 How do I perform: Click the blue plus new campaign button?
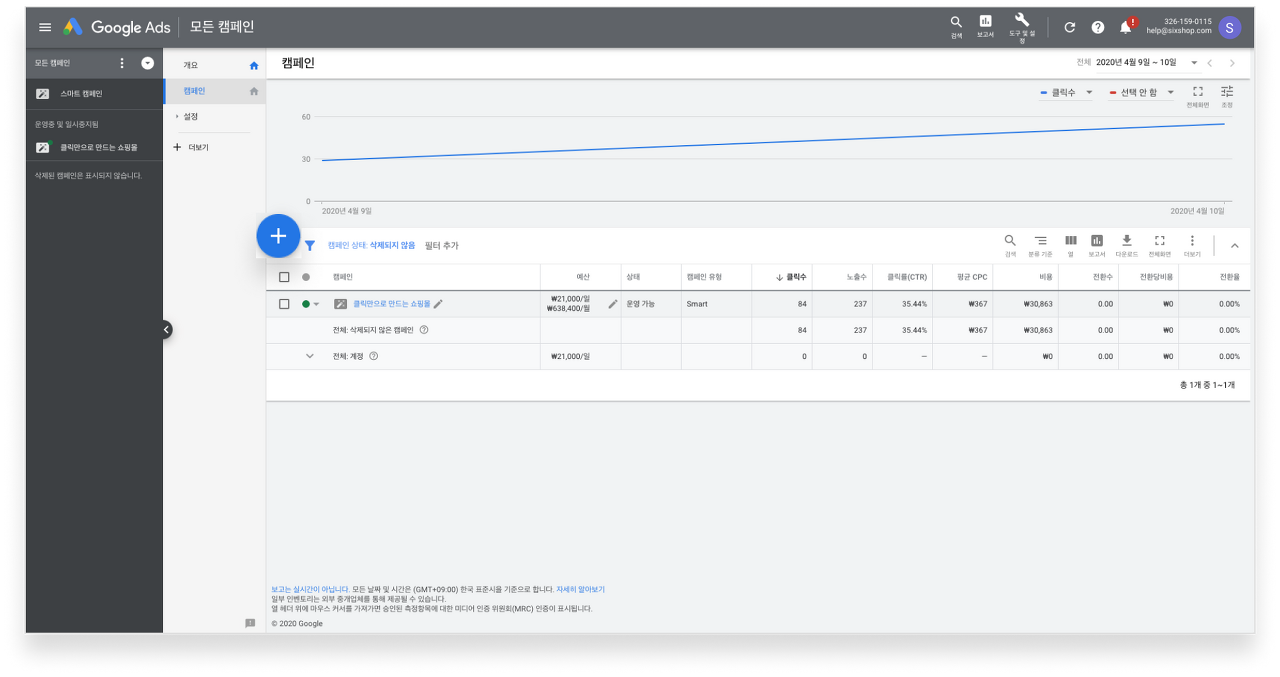click(x=278, y=236)
